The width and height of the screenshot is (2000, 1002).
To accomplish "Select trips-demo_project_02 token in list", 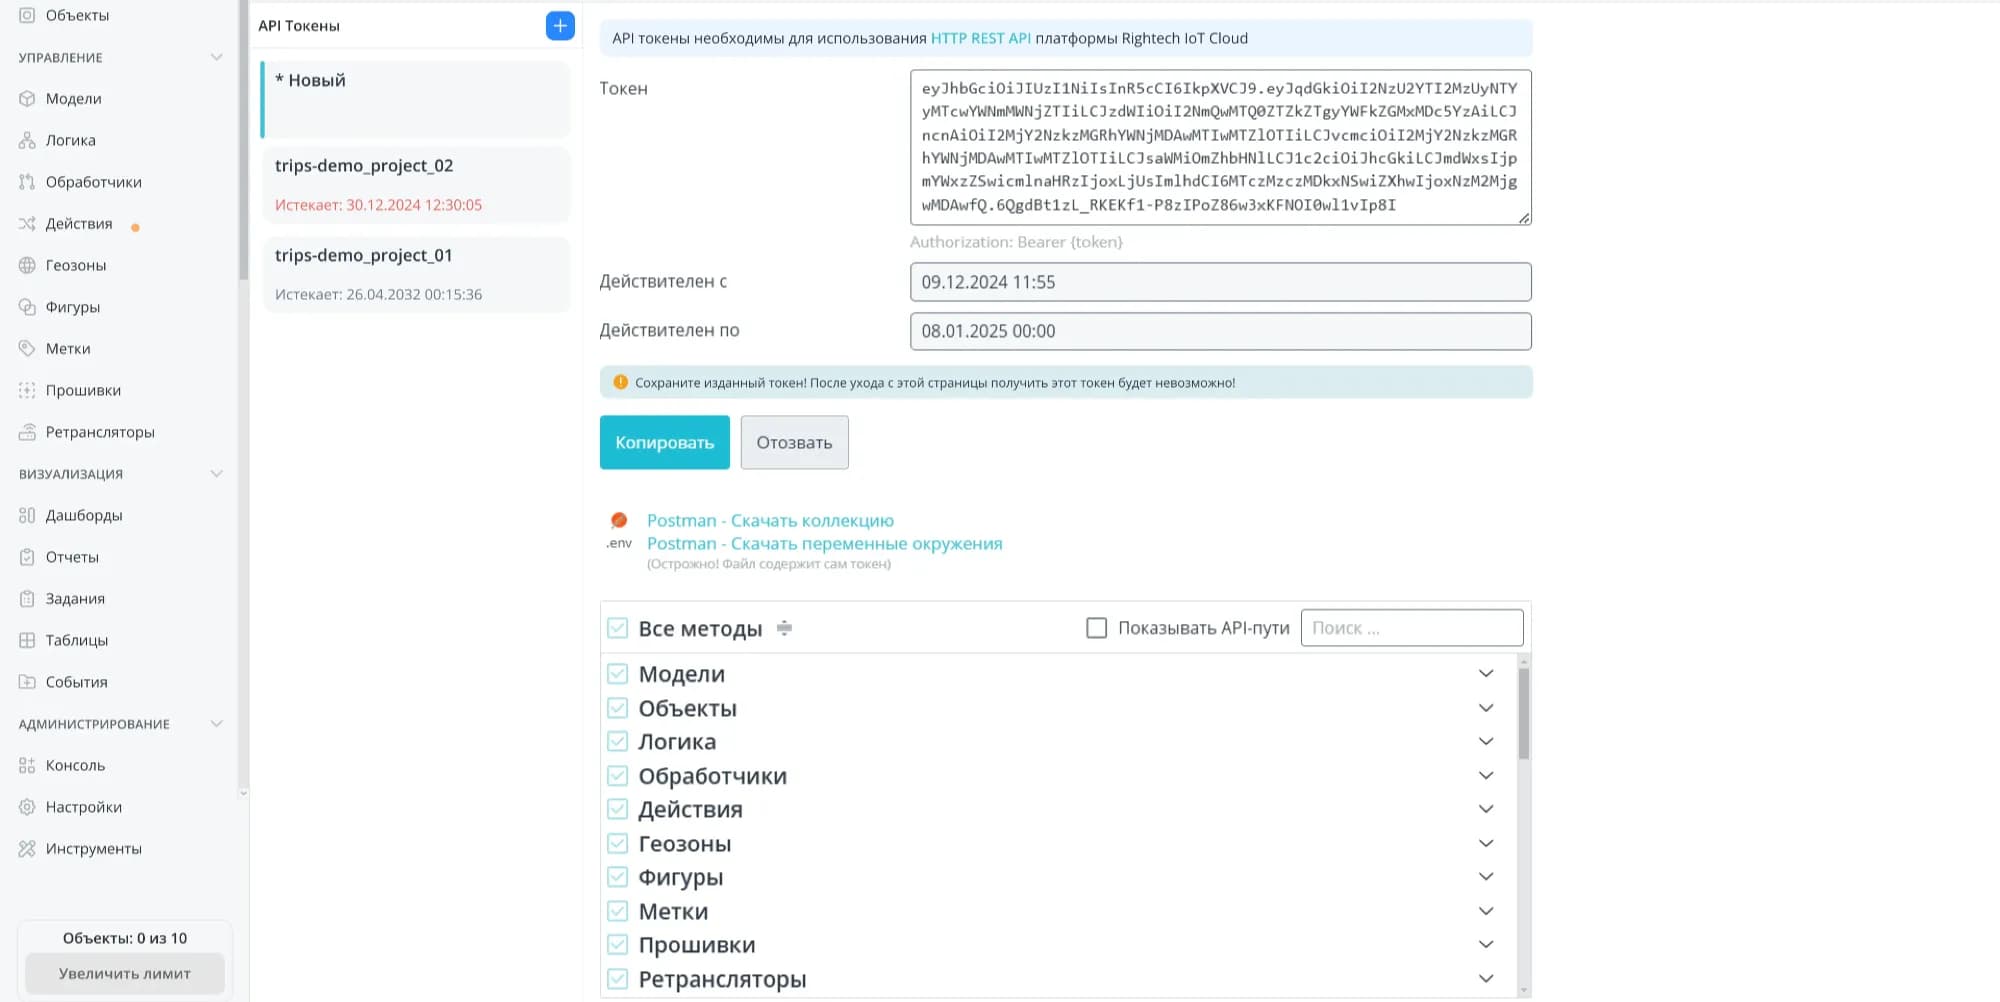I will (x=416, y=184).
